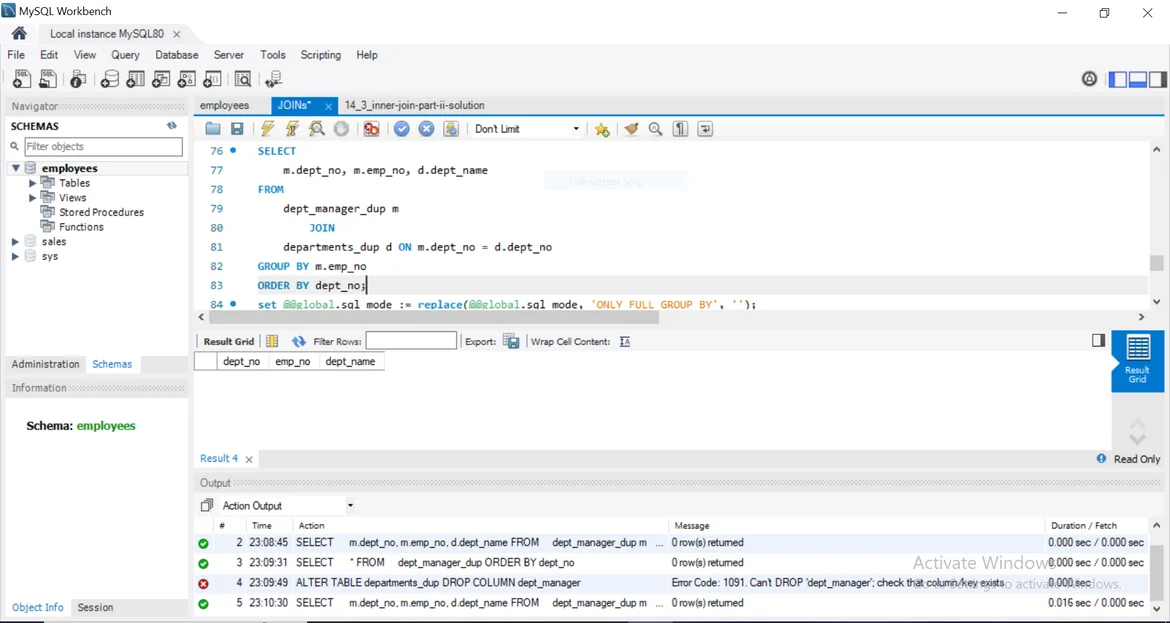Viewport: 1170px width, 623px height.
Task: Switch to the 14_3_inner-join-part-ii-solution tab
Action: tap(414, 105)
